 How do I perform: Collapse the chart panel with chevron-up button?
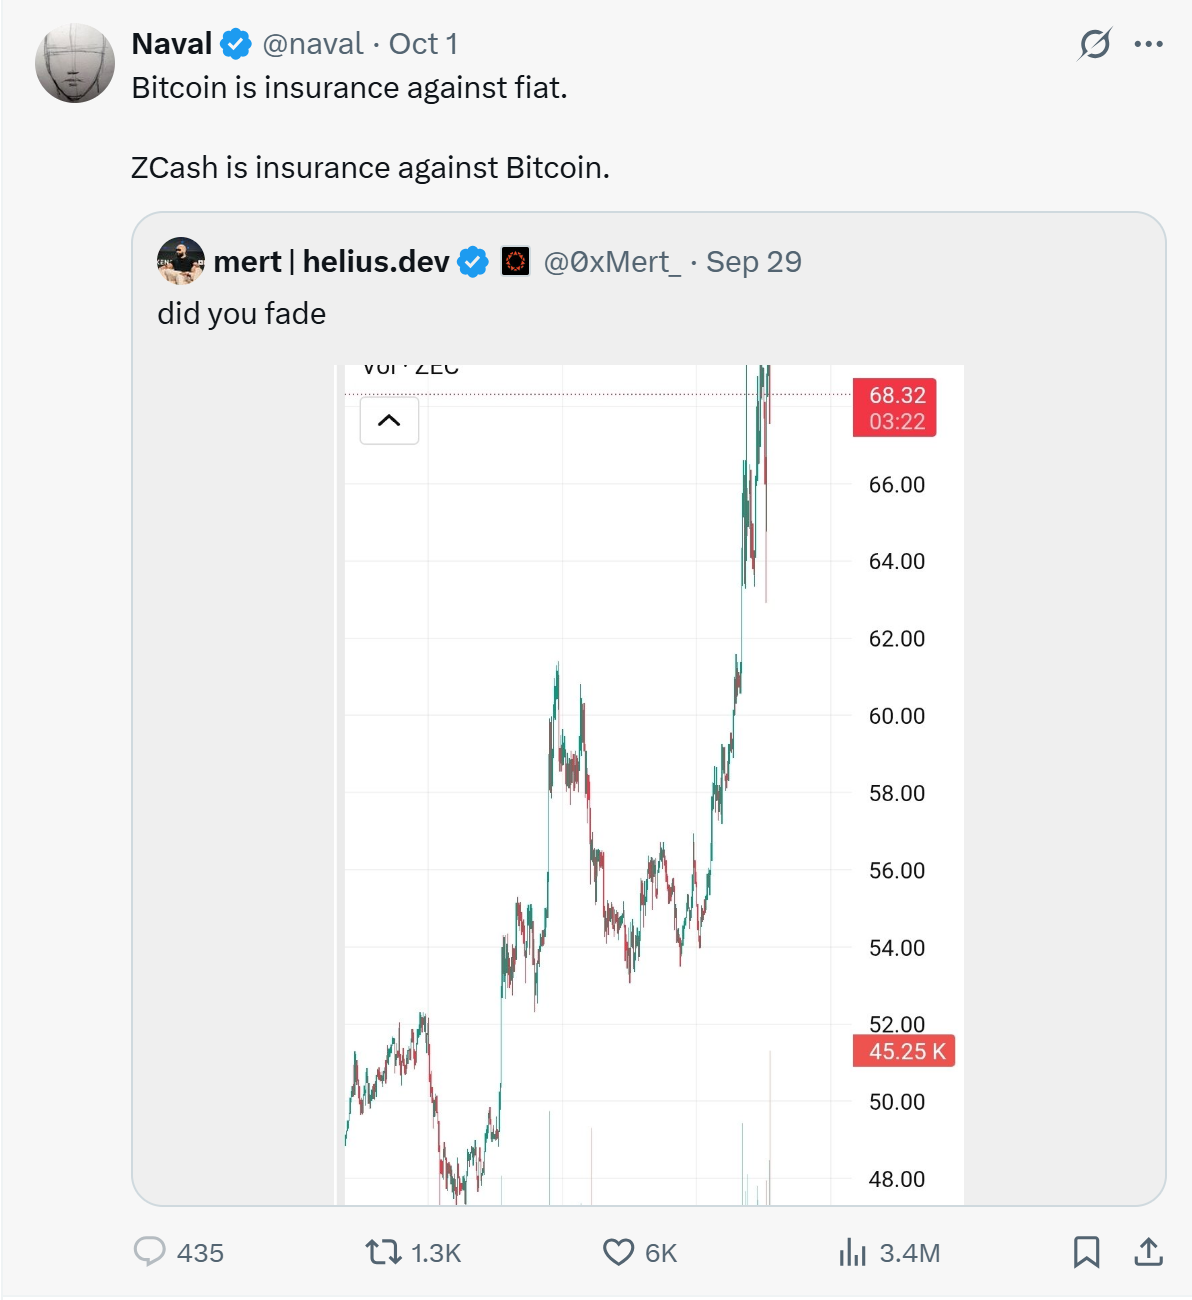[x=389, y=421]
